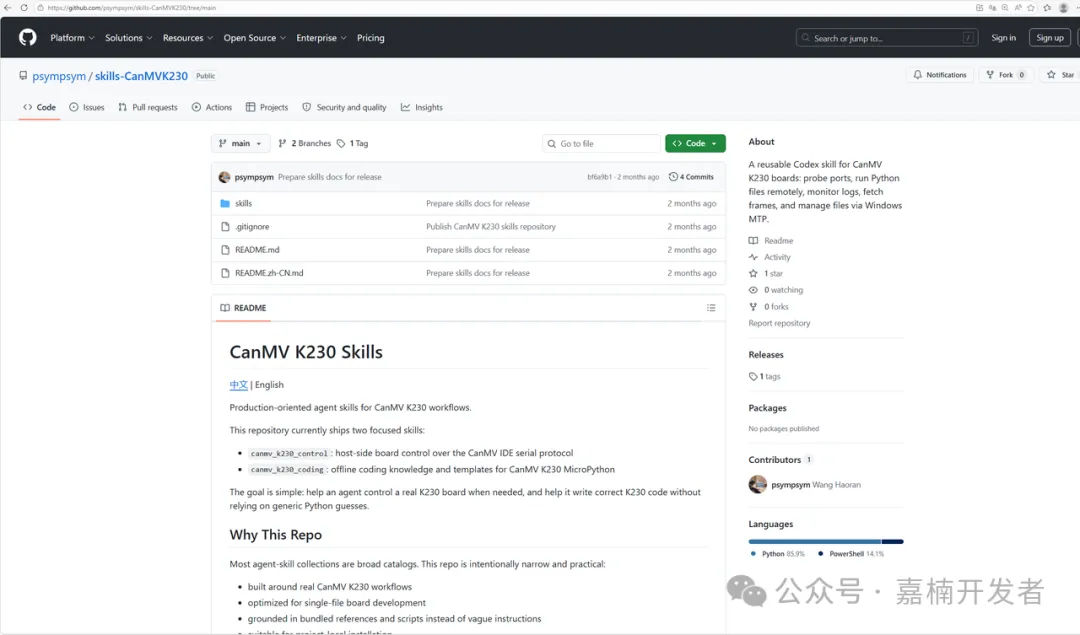
Task: Click the skills folder icon
Action: pos(225,203)
